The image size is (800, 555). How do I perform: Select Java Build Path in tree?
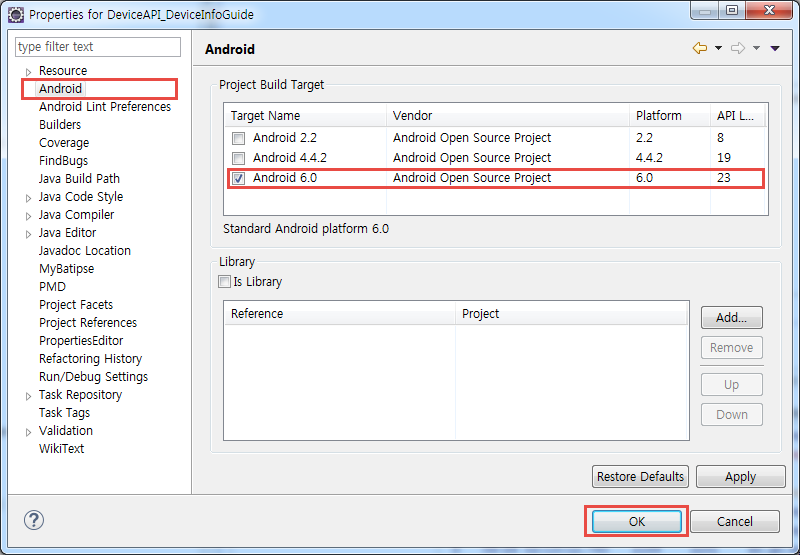tap(79, 179)
